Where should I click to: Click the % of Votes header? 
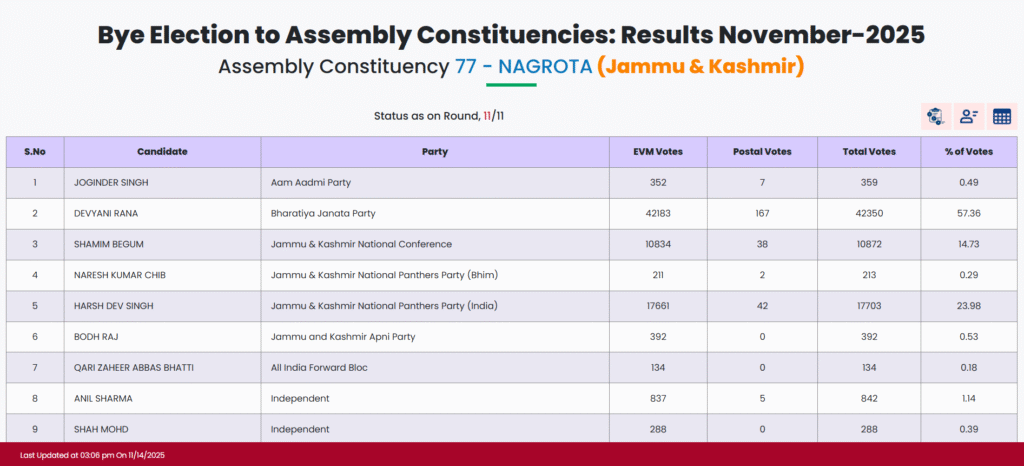pos(968,152)
